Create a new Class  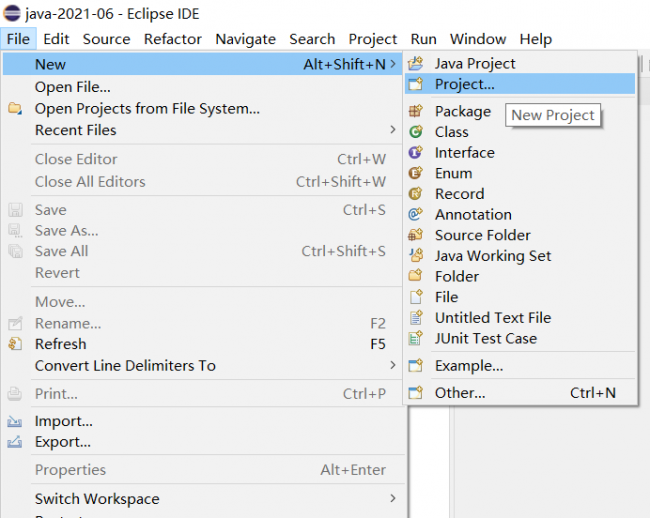click(x=520, y=132)
